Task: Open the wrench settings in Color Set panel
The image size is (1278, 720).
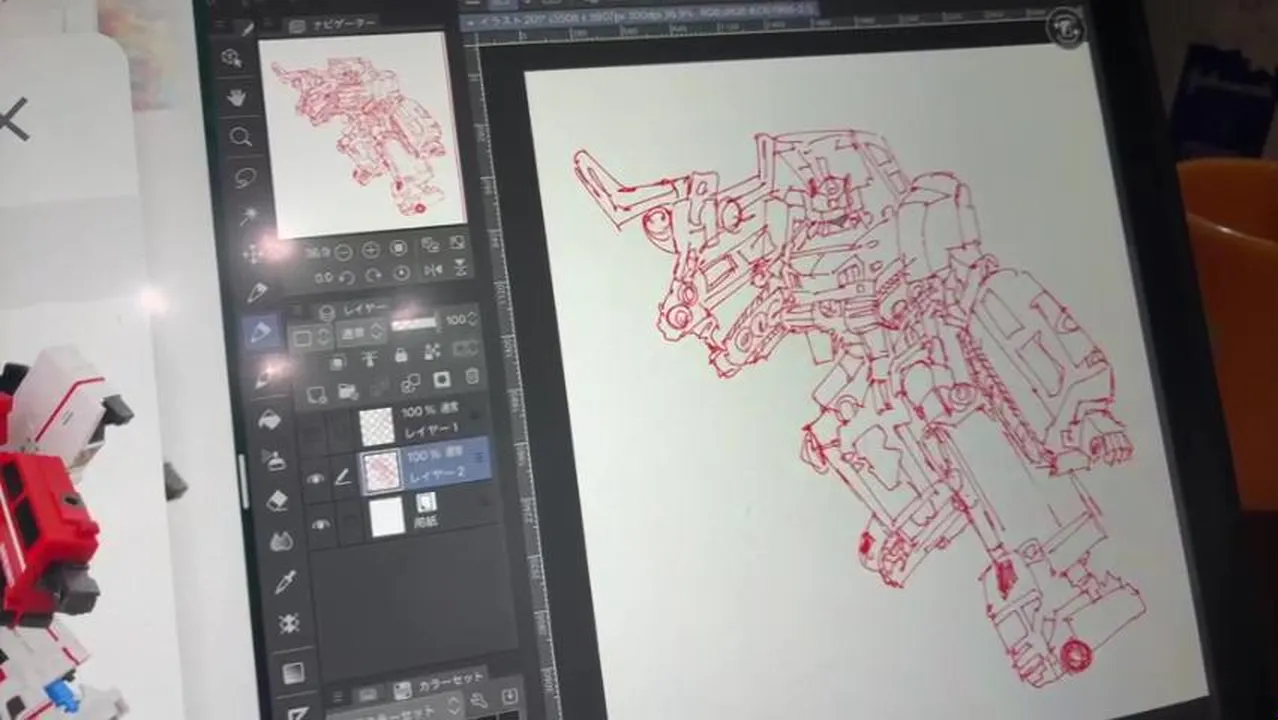Action: [x=478, y=700]
